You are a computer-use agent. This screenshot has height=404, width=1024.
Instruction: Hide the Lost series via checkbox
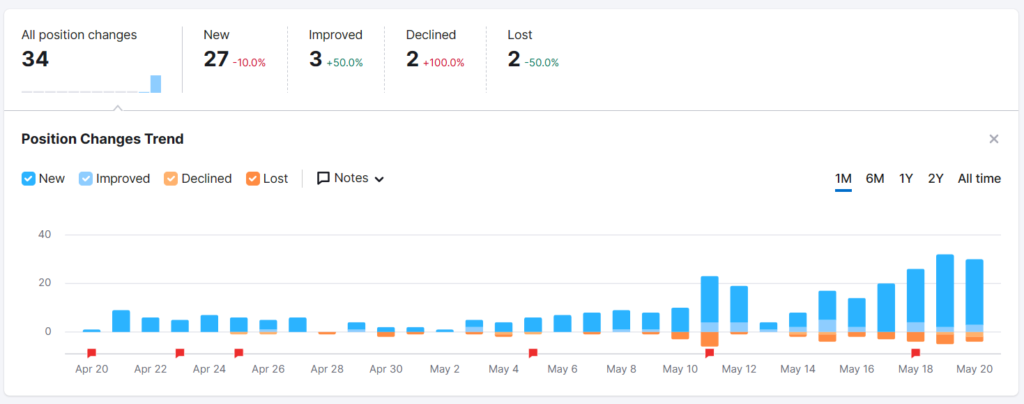[252, 179]
